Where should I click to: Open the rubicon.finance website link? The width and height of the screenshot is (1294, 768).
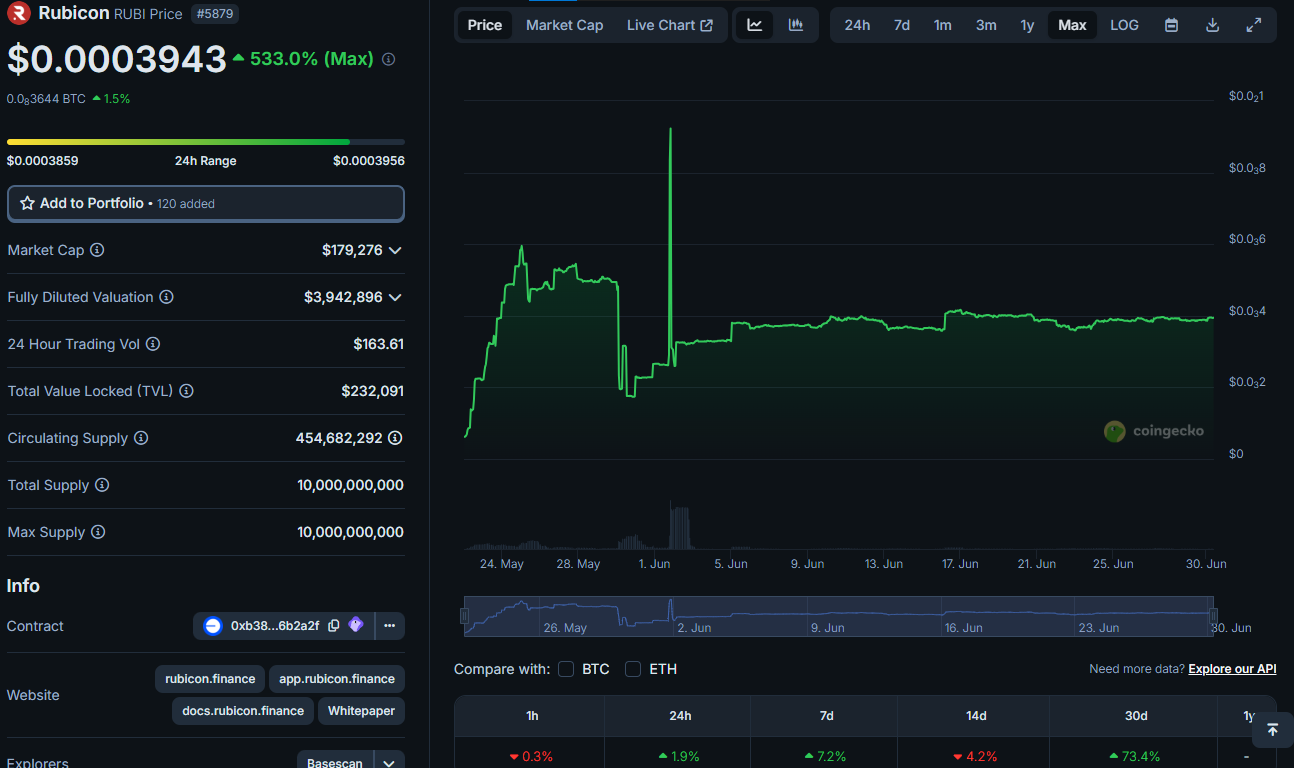(210, 679)
